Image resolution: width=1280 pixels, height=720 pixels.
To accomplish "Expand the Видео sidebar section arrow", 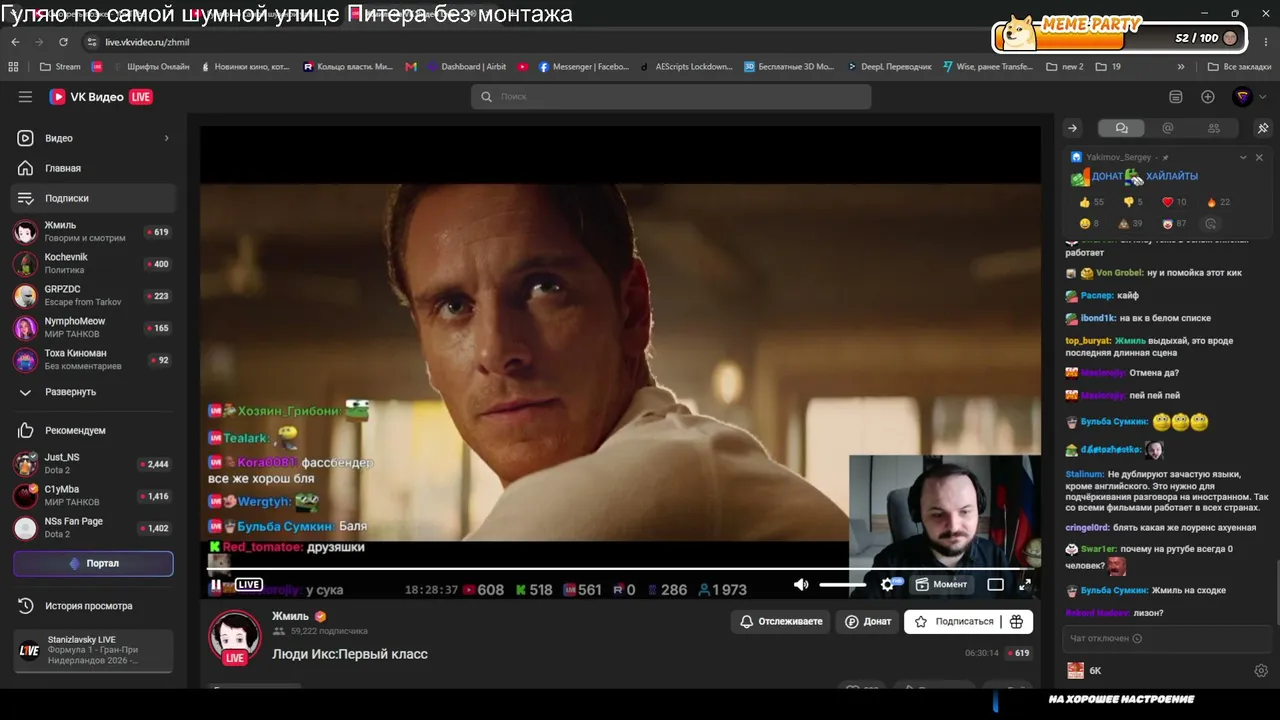I will pos(166,138).
